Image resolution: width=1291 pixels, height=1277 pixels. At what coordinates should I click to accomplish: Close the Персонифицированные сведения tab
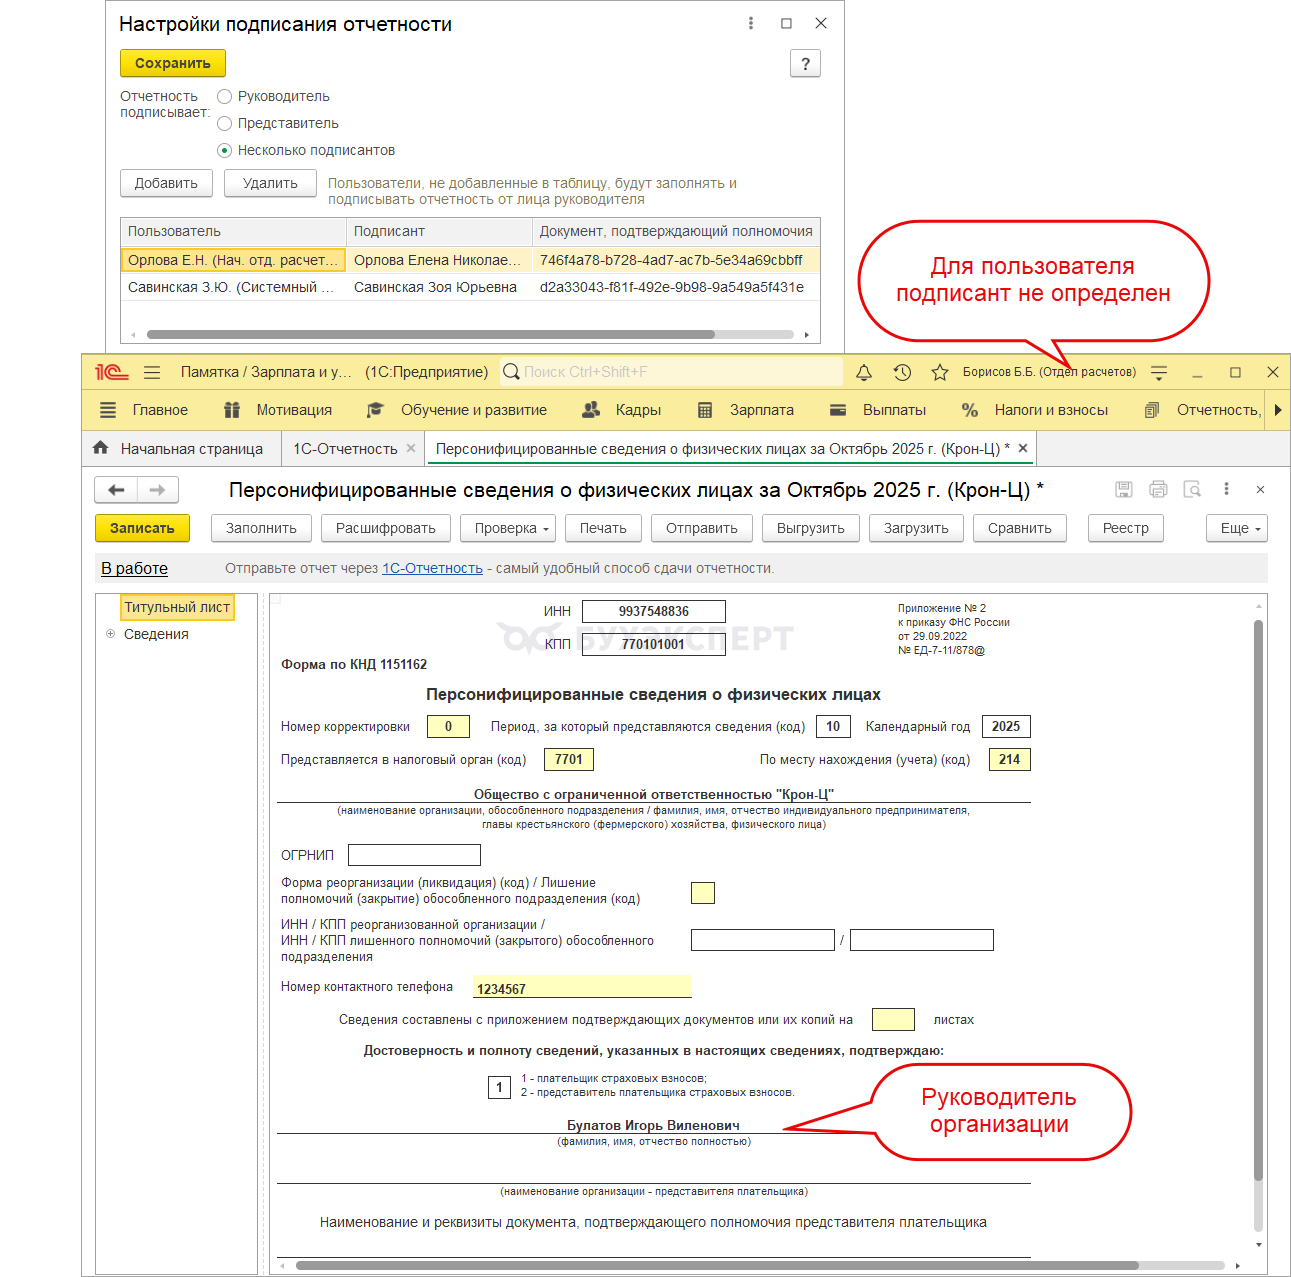click(x=1023, y=448)
